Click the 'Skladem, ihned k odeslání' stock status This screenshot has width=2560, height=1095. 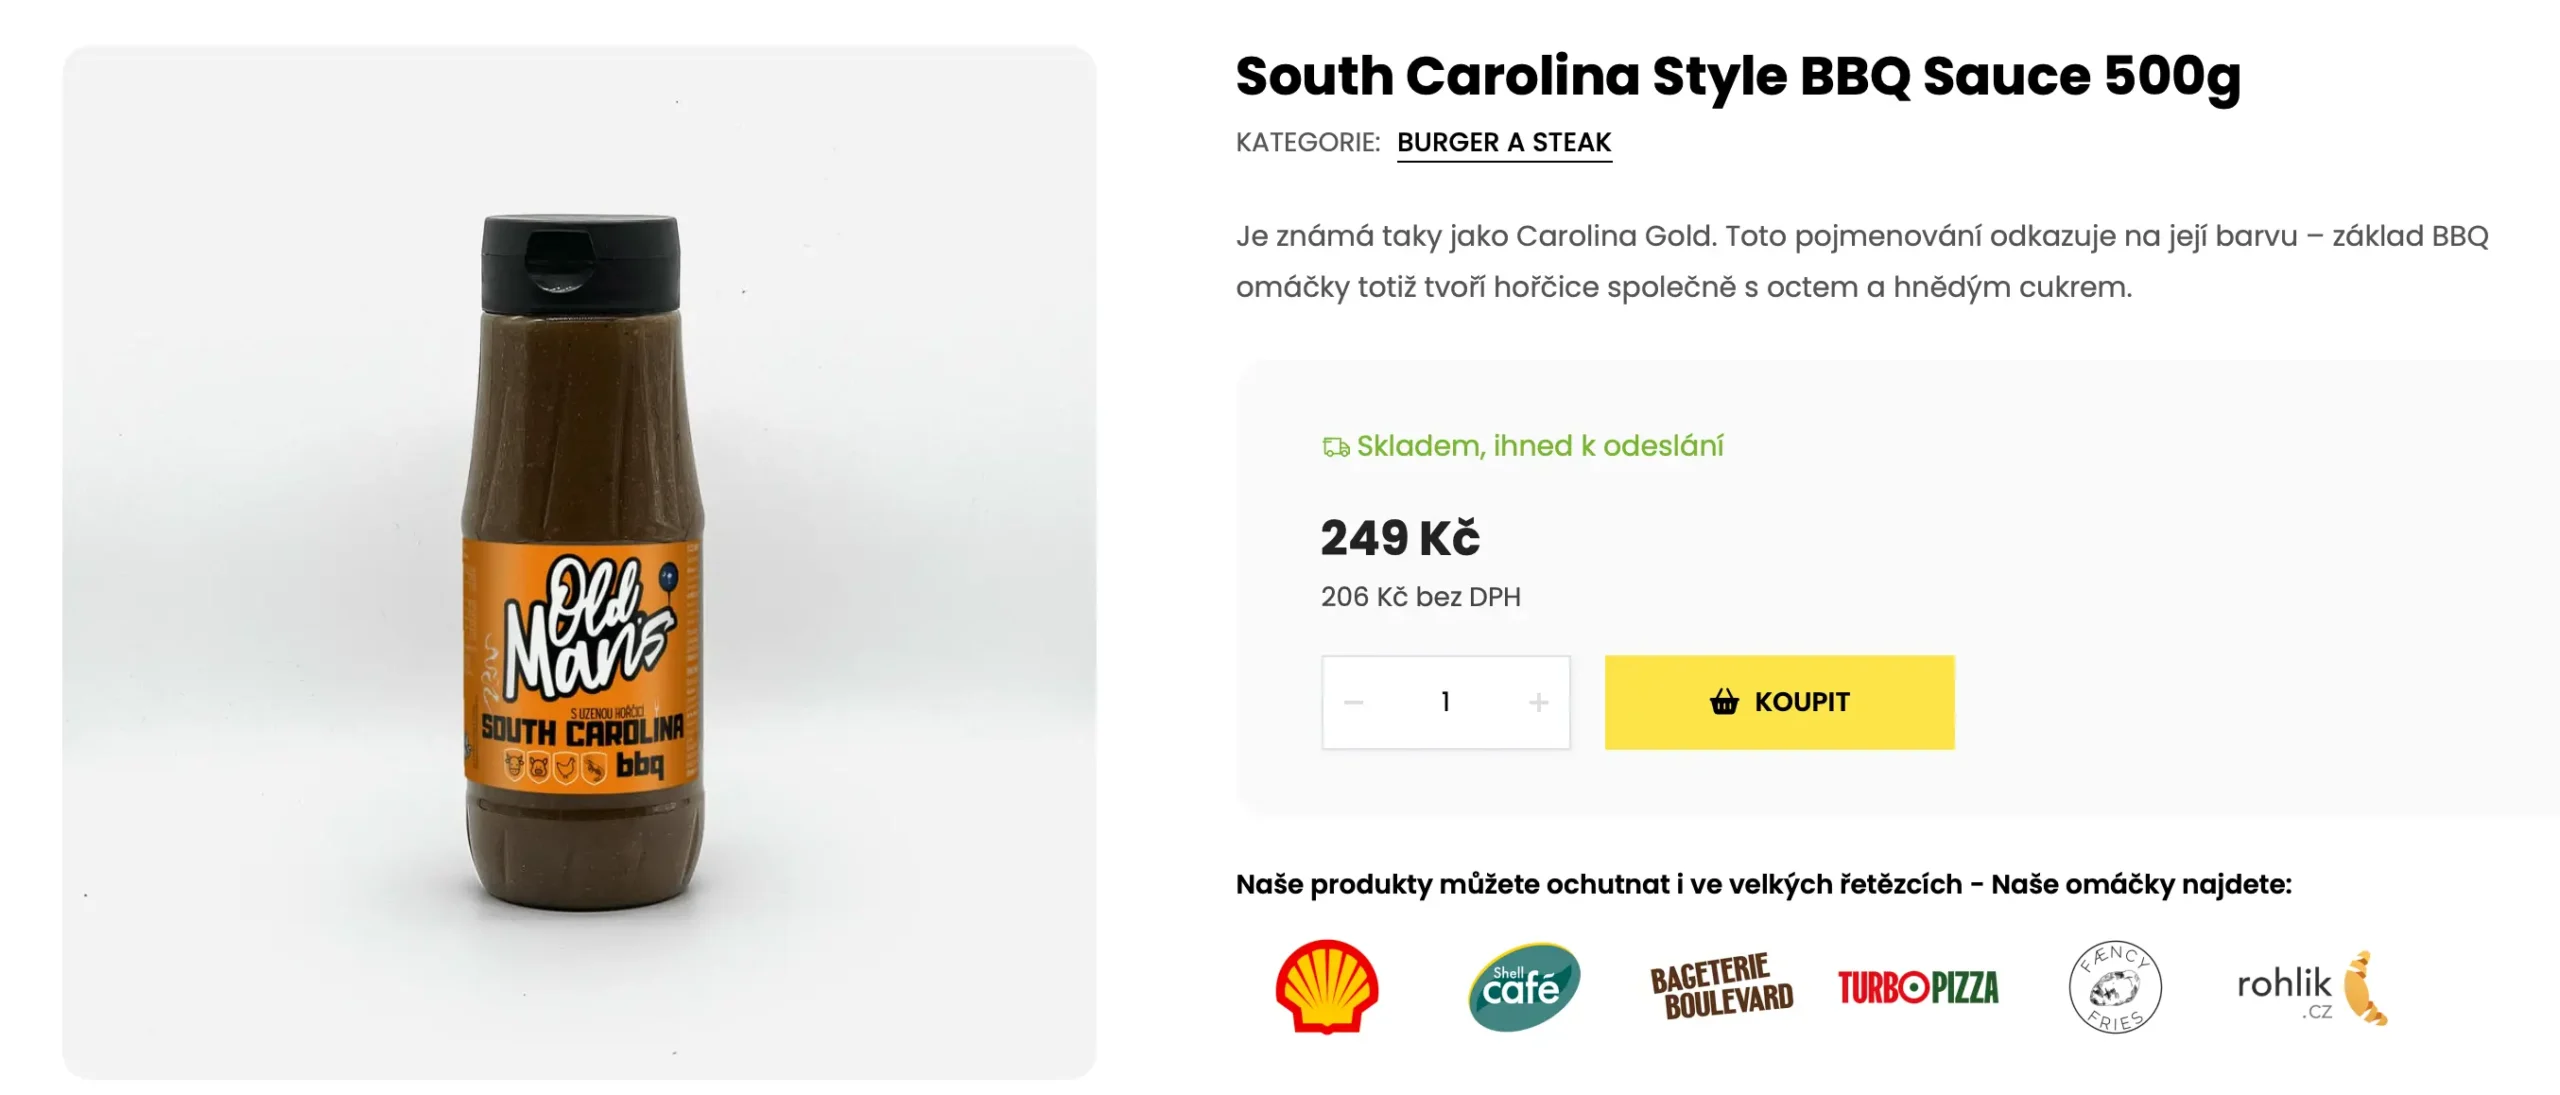[x=1540, y=446]
